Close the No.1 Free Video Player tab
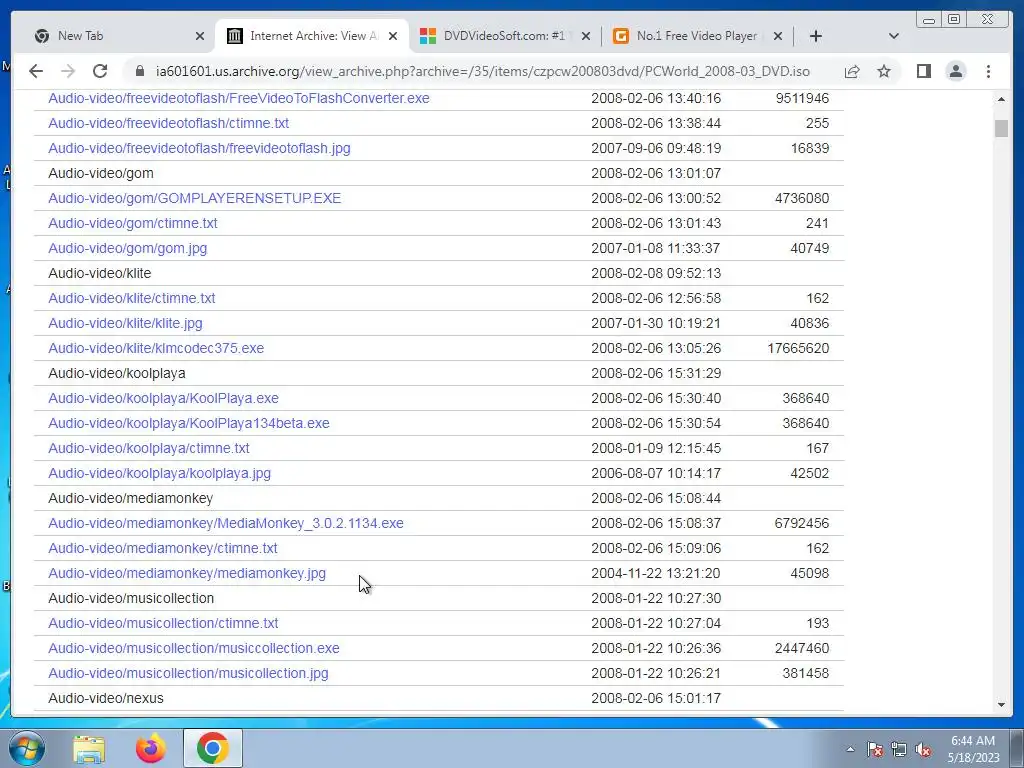This screenshot has height=768, width=1024. pyautogui.click(x=778, y=37)
